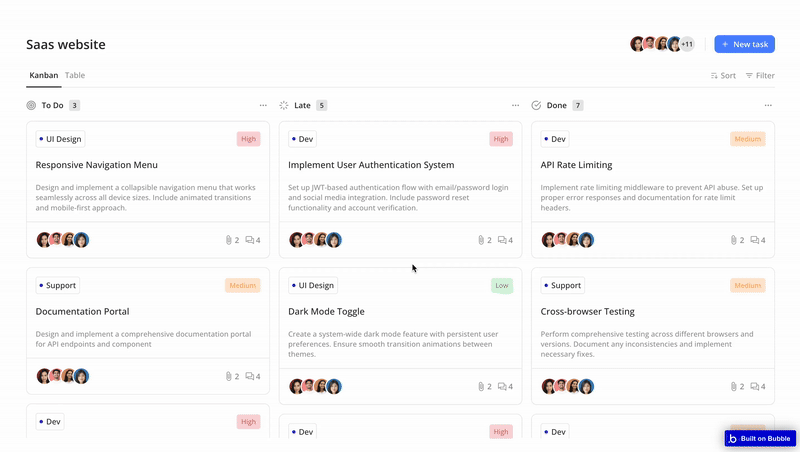Click attachment paperclip on Responsive Navigation Menu card

[229, 240]
